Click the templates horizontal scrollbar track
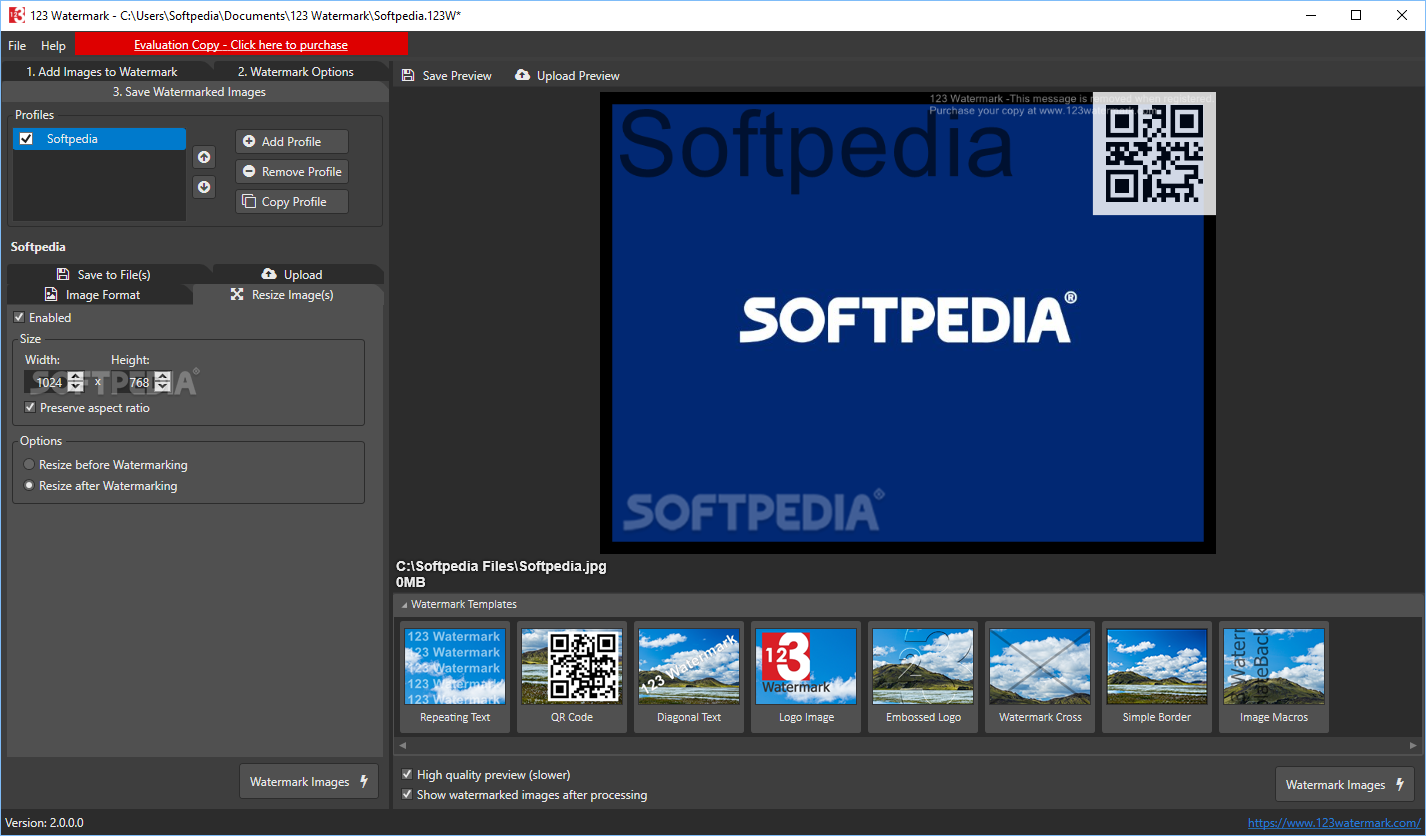 (908, 745)
